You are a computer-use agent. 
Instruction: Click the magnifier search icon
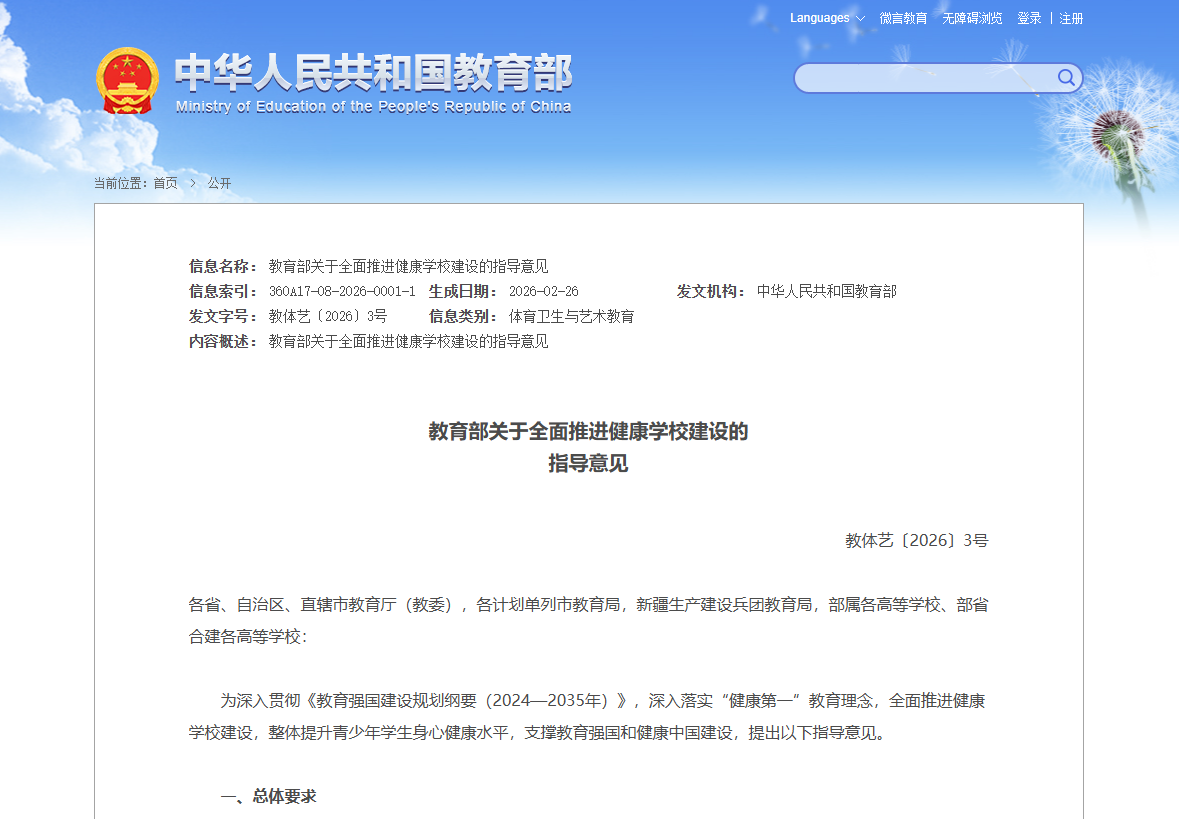coord(1066,78)
